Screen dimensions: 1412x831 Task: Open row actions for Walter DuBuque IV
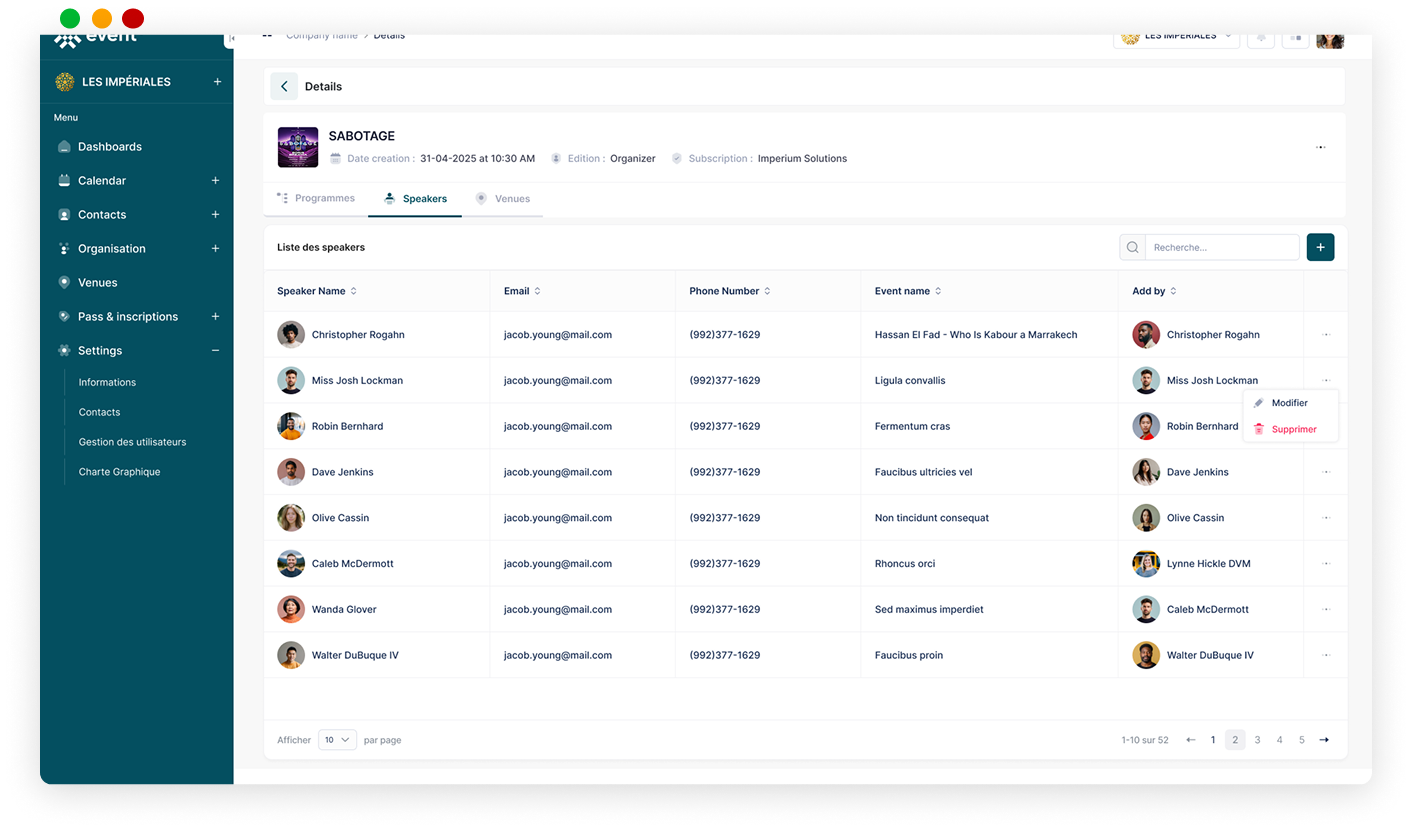(1326, 656)
